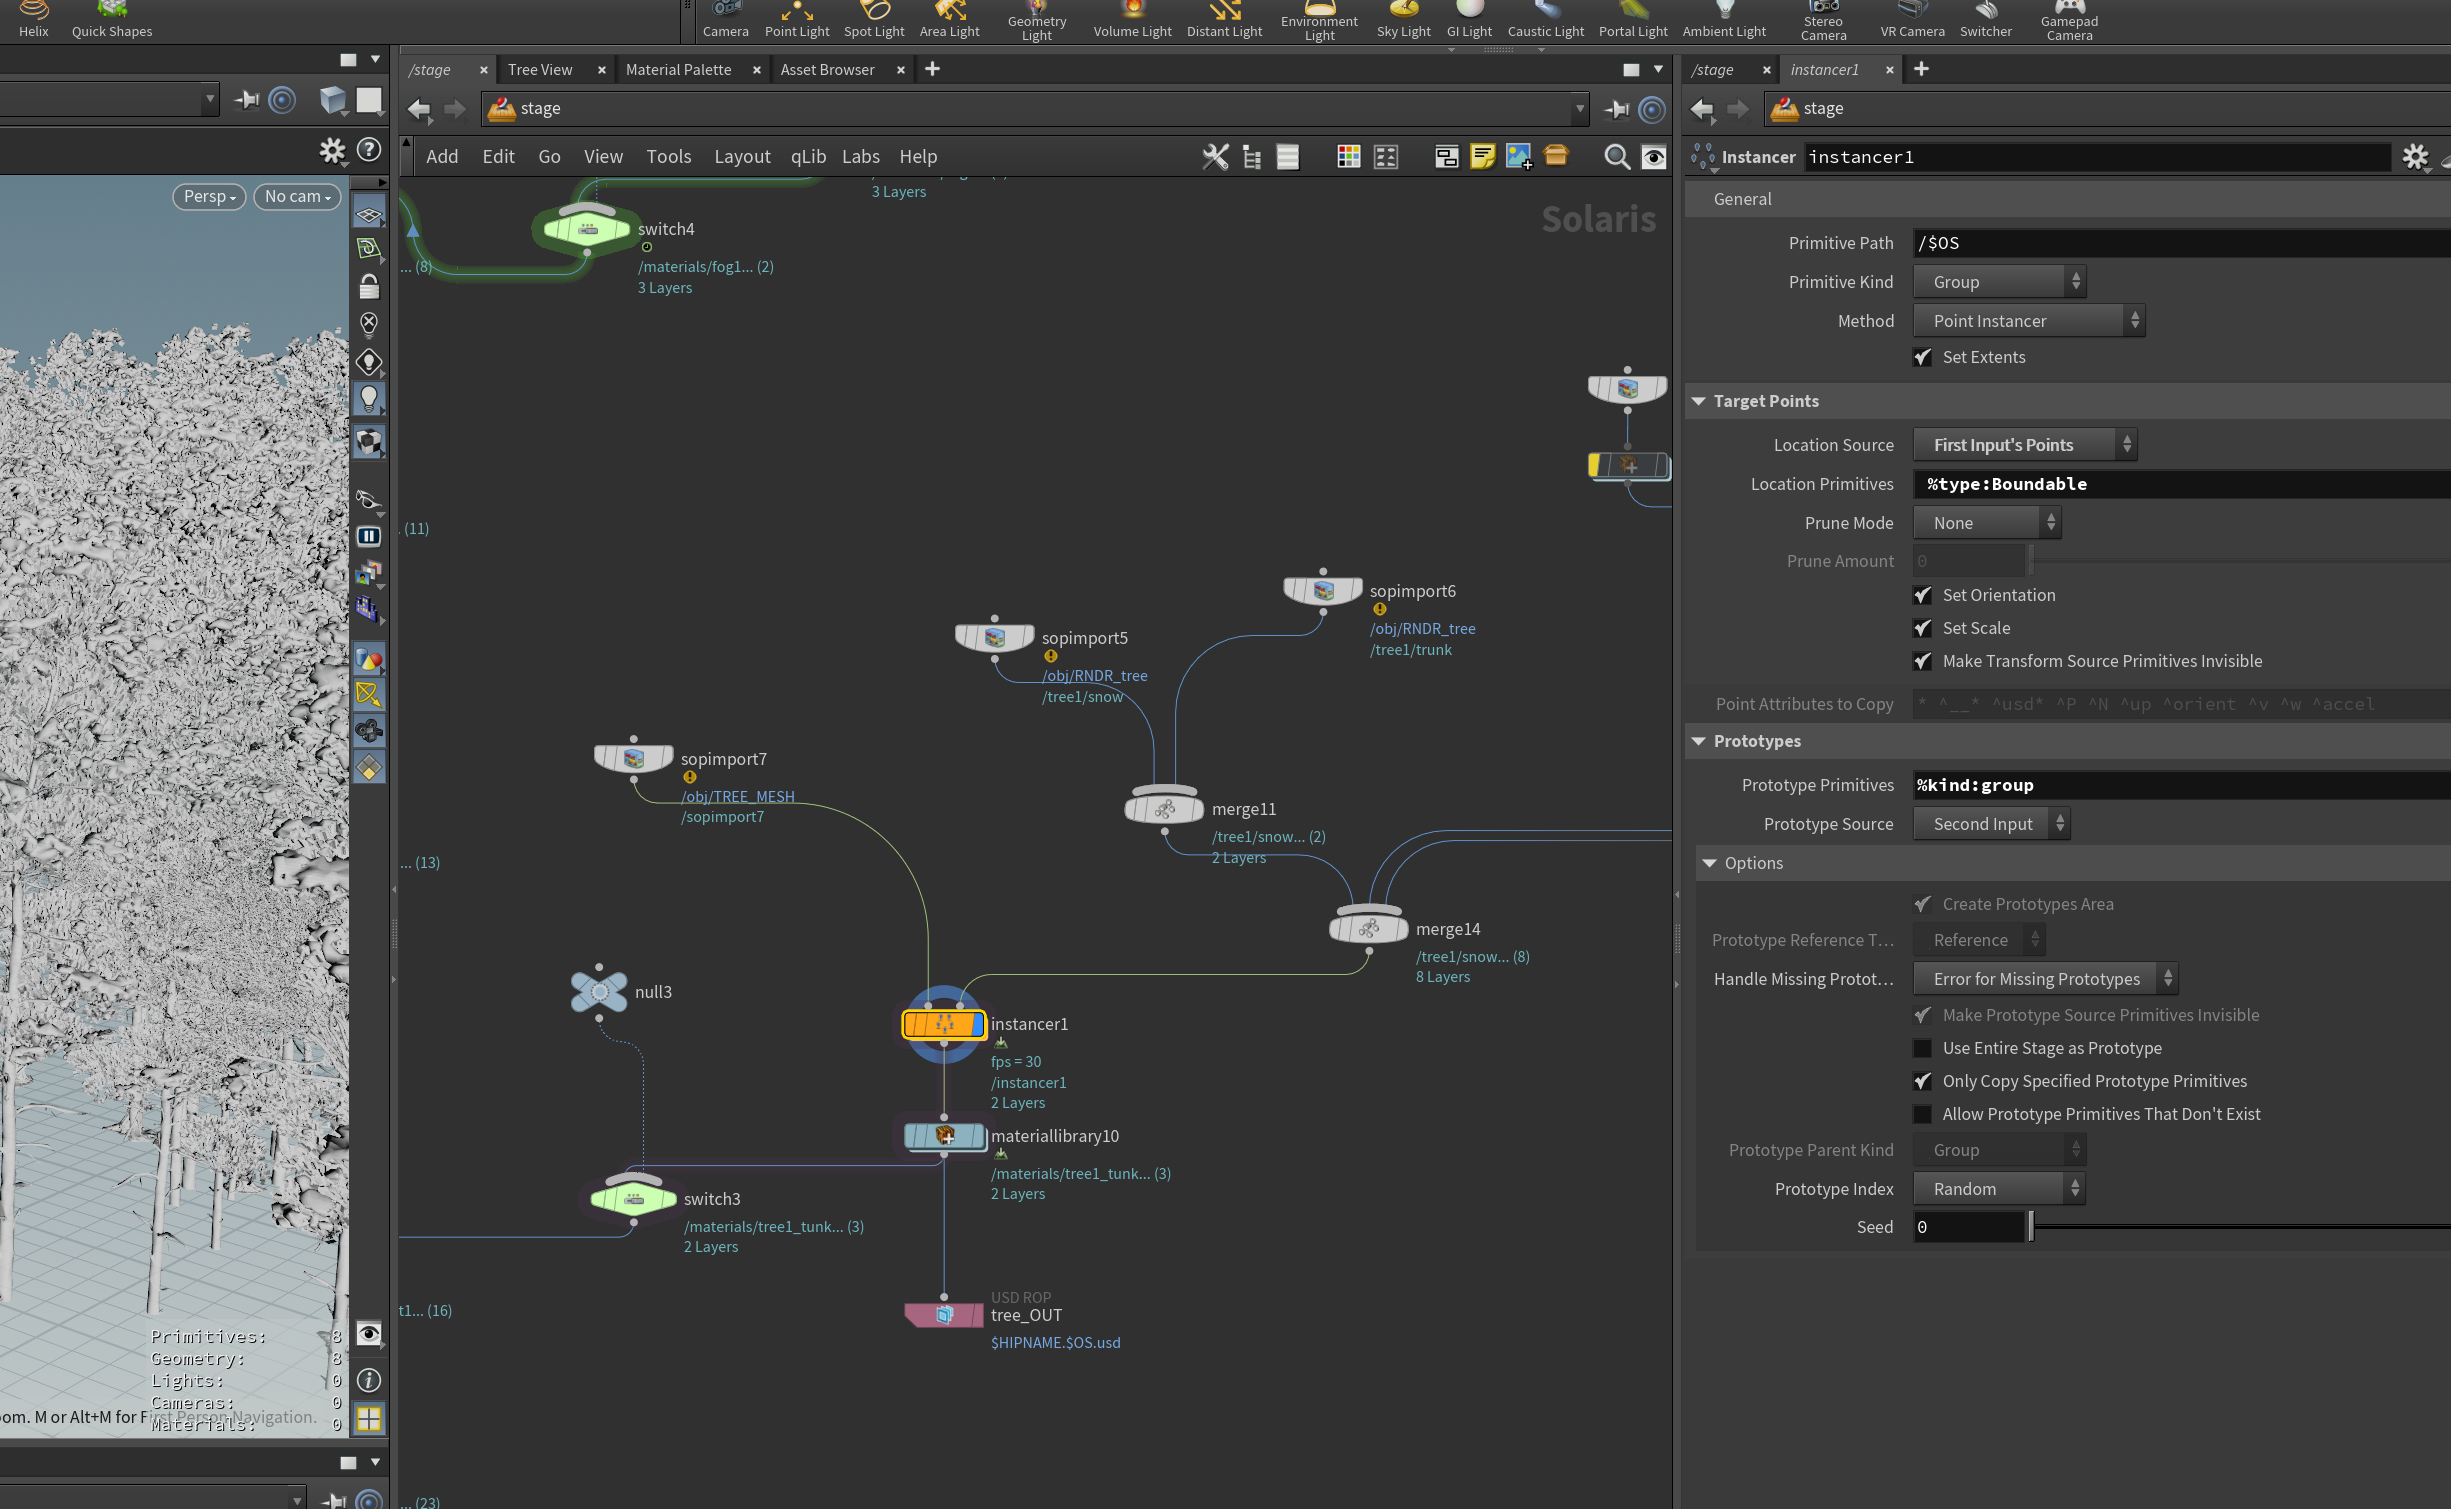Click the viewport display options help icon

click(369, 150)
